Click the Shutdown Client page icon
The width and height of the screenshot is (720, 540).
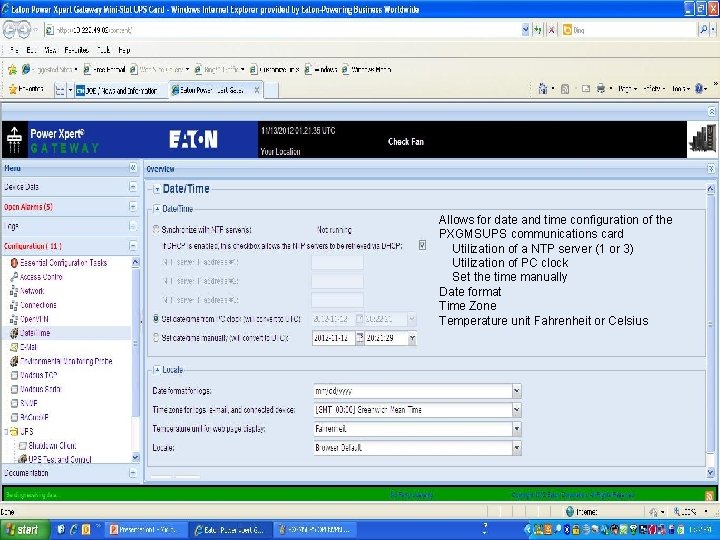pyautogui.click(x=22, y=445)
